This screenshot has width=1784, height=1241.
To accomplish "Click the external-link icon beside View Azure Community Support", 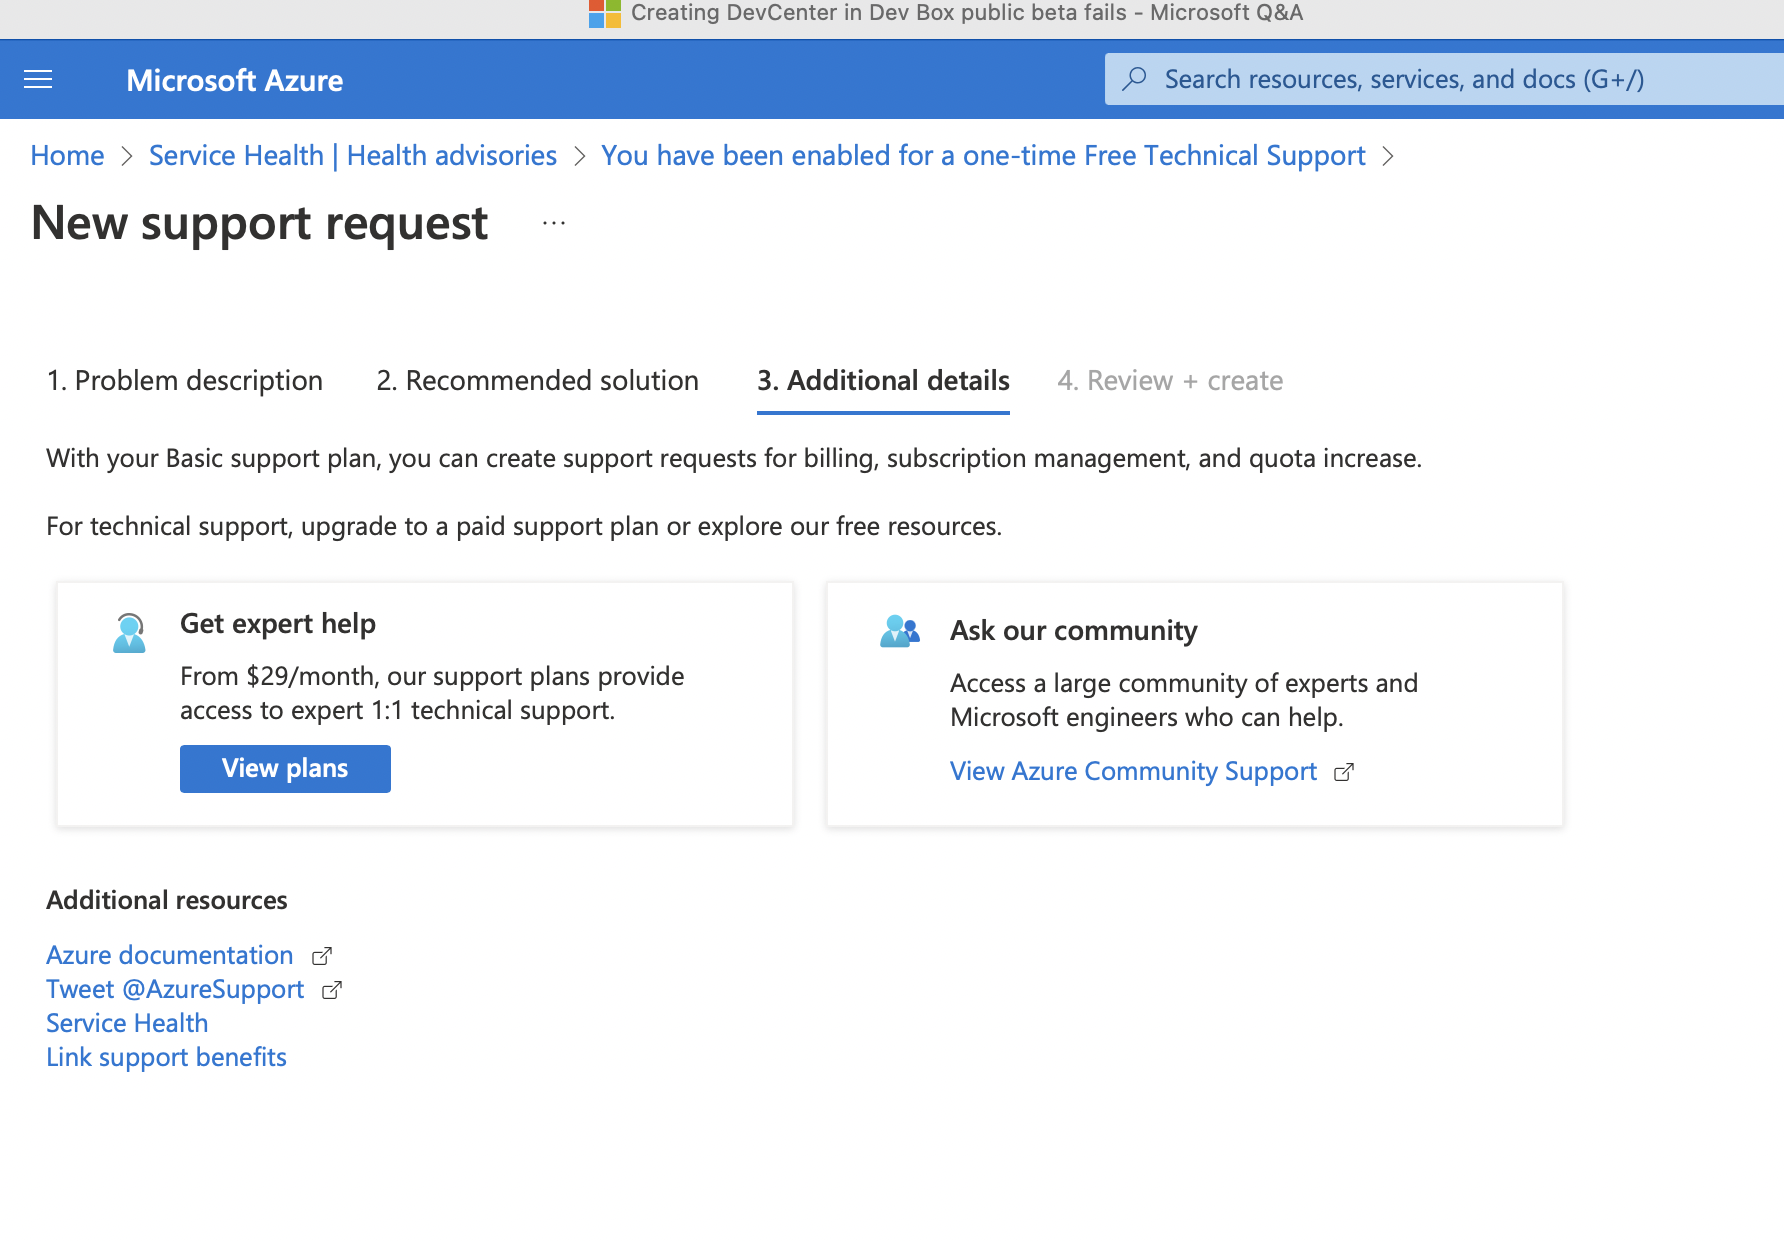I will [x=1344, y=771].
